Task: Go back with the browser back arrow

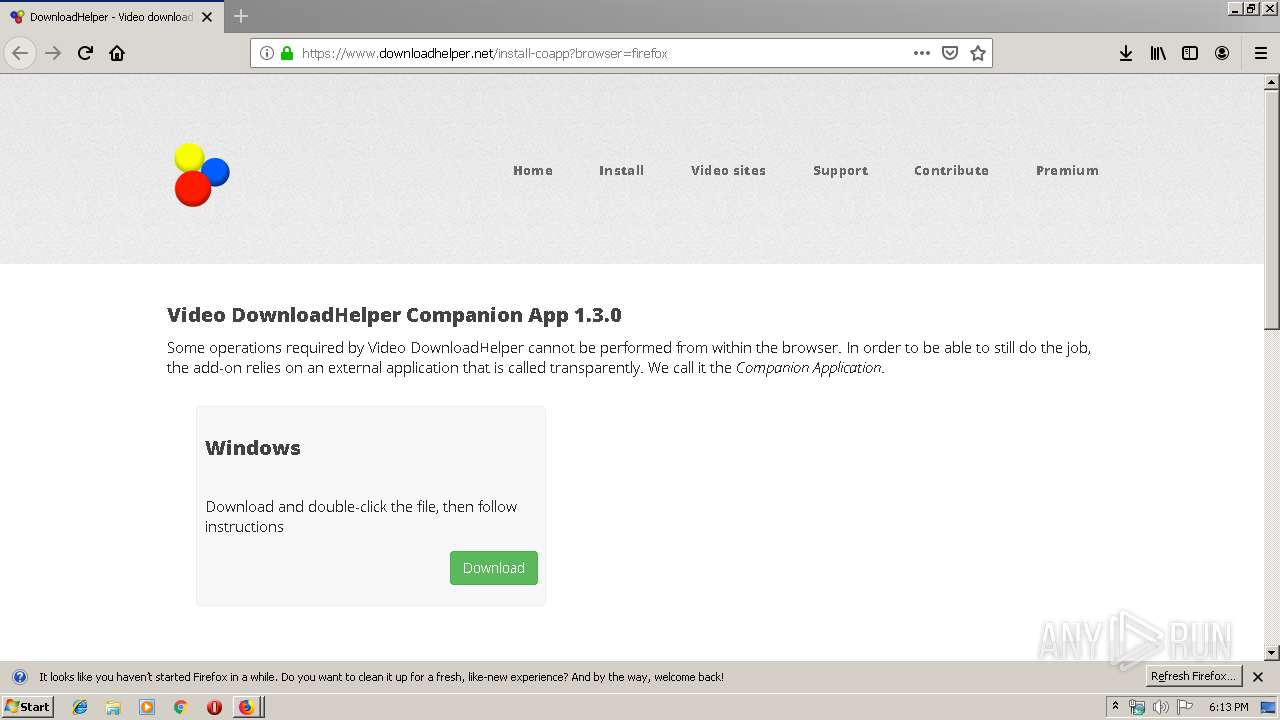Action: 20,53
